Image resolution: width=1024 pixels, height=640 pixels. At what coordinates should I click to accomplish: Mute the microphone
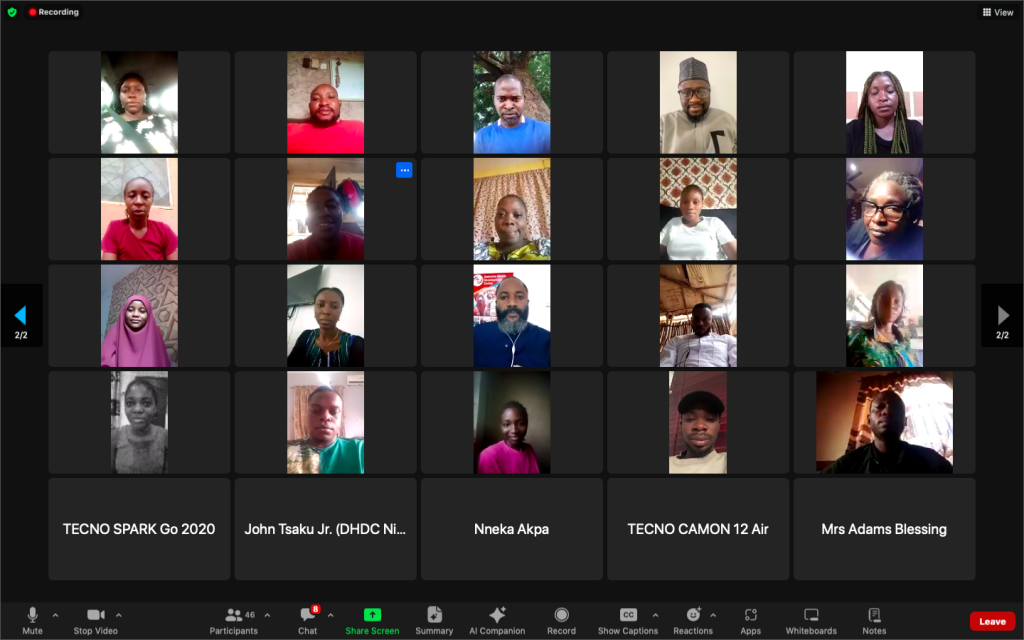coord(32,620)
